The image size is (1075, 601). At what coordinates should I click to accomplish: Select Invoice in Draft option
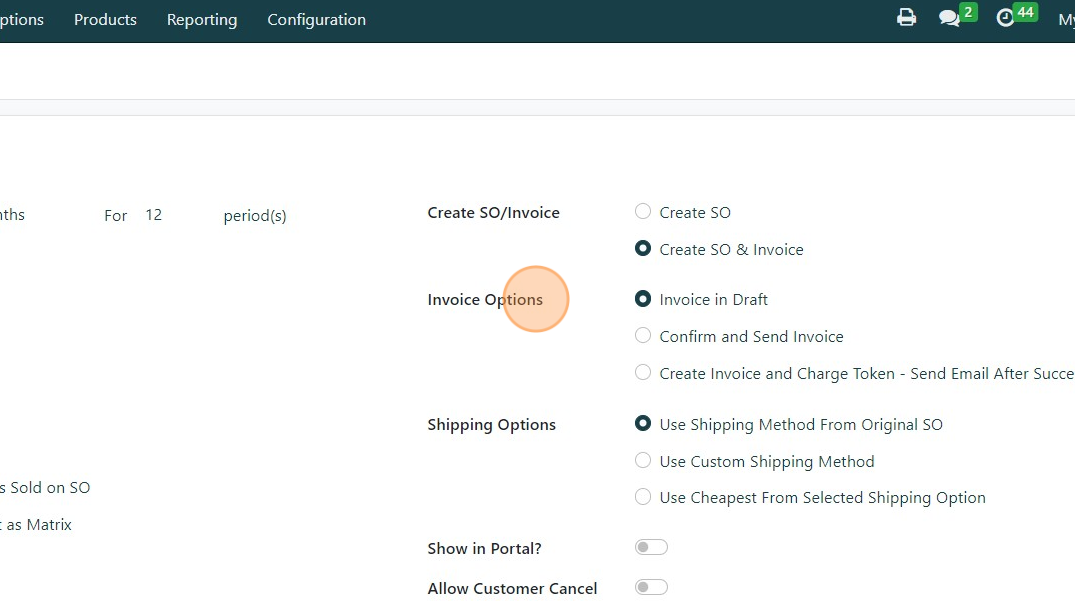643,299
